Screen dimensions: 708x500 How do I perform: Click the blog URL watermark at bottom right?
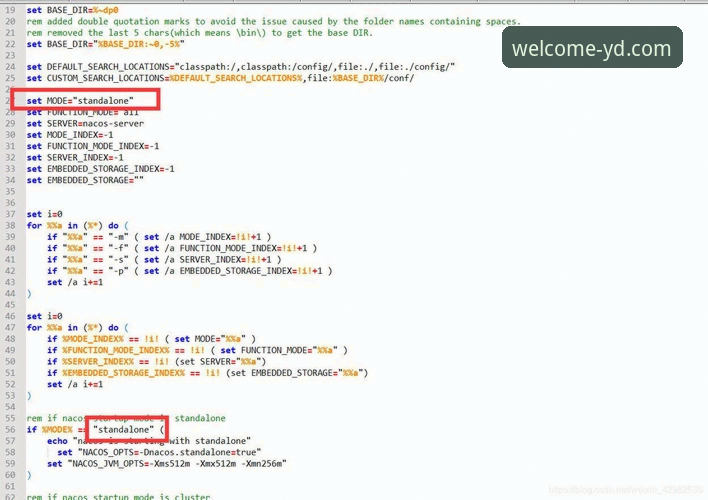625,490
